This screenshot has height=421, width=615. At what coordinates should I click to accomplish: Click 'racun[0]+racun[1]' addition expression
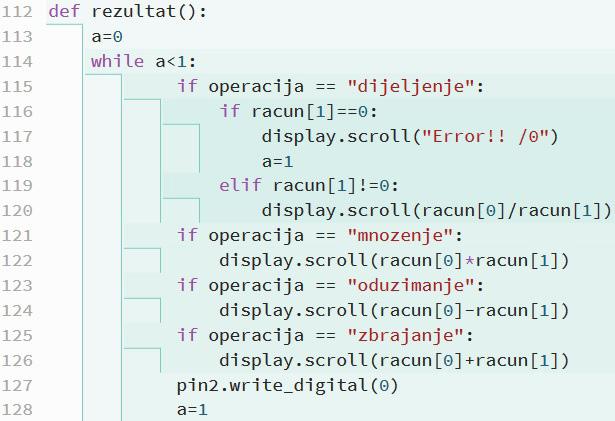tap(468, 361)
